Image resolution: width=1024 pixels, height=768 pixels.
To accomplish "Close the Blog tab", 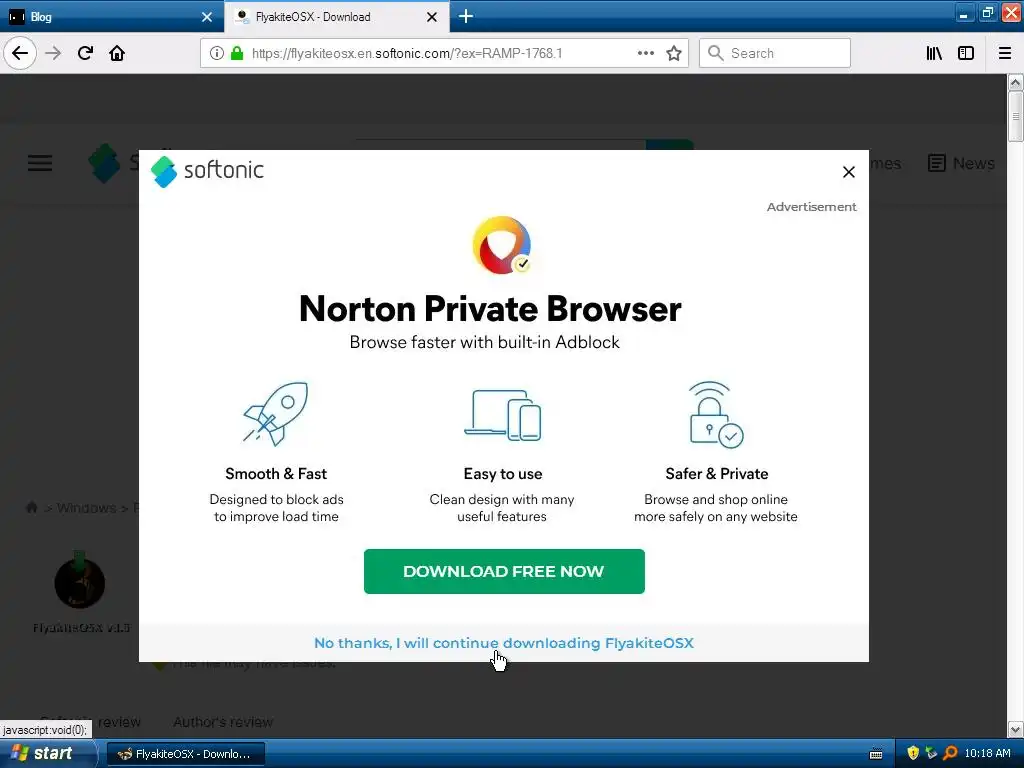I will coord(206,17).
